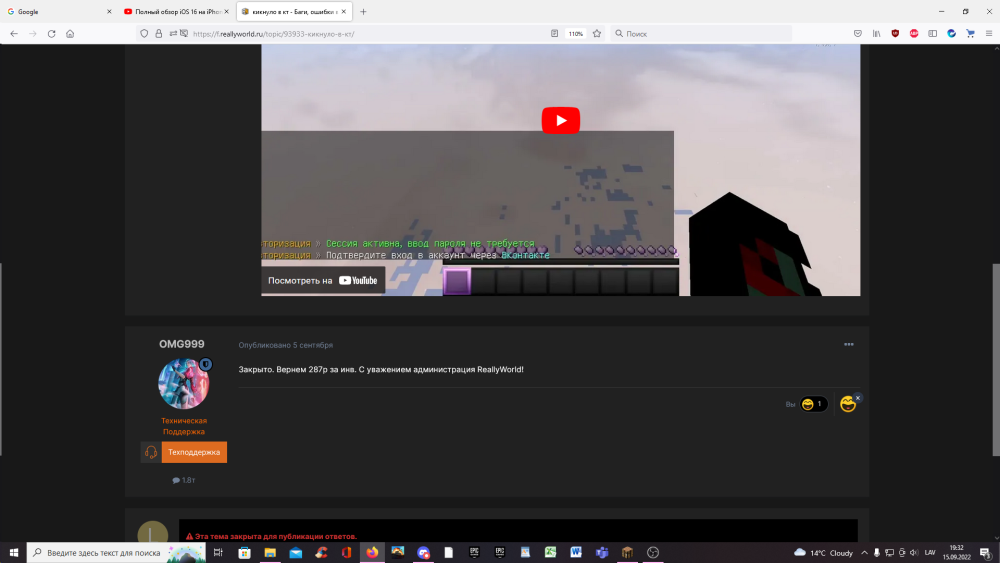Show site security padlock info

click(159, 34)
